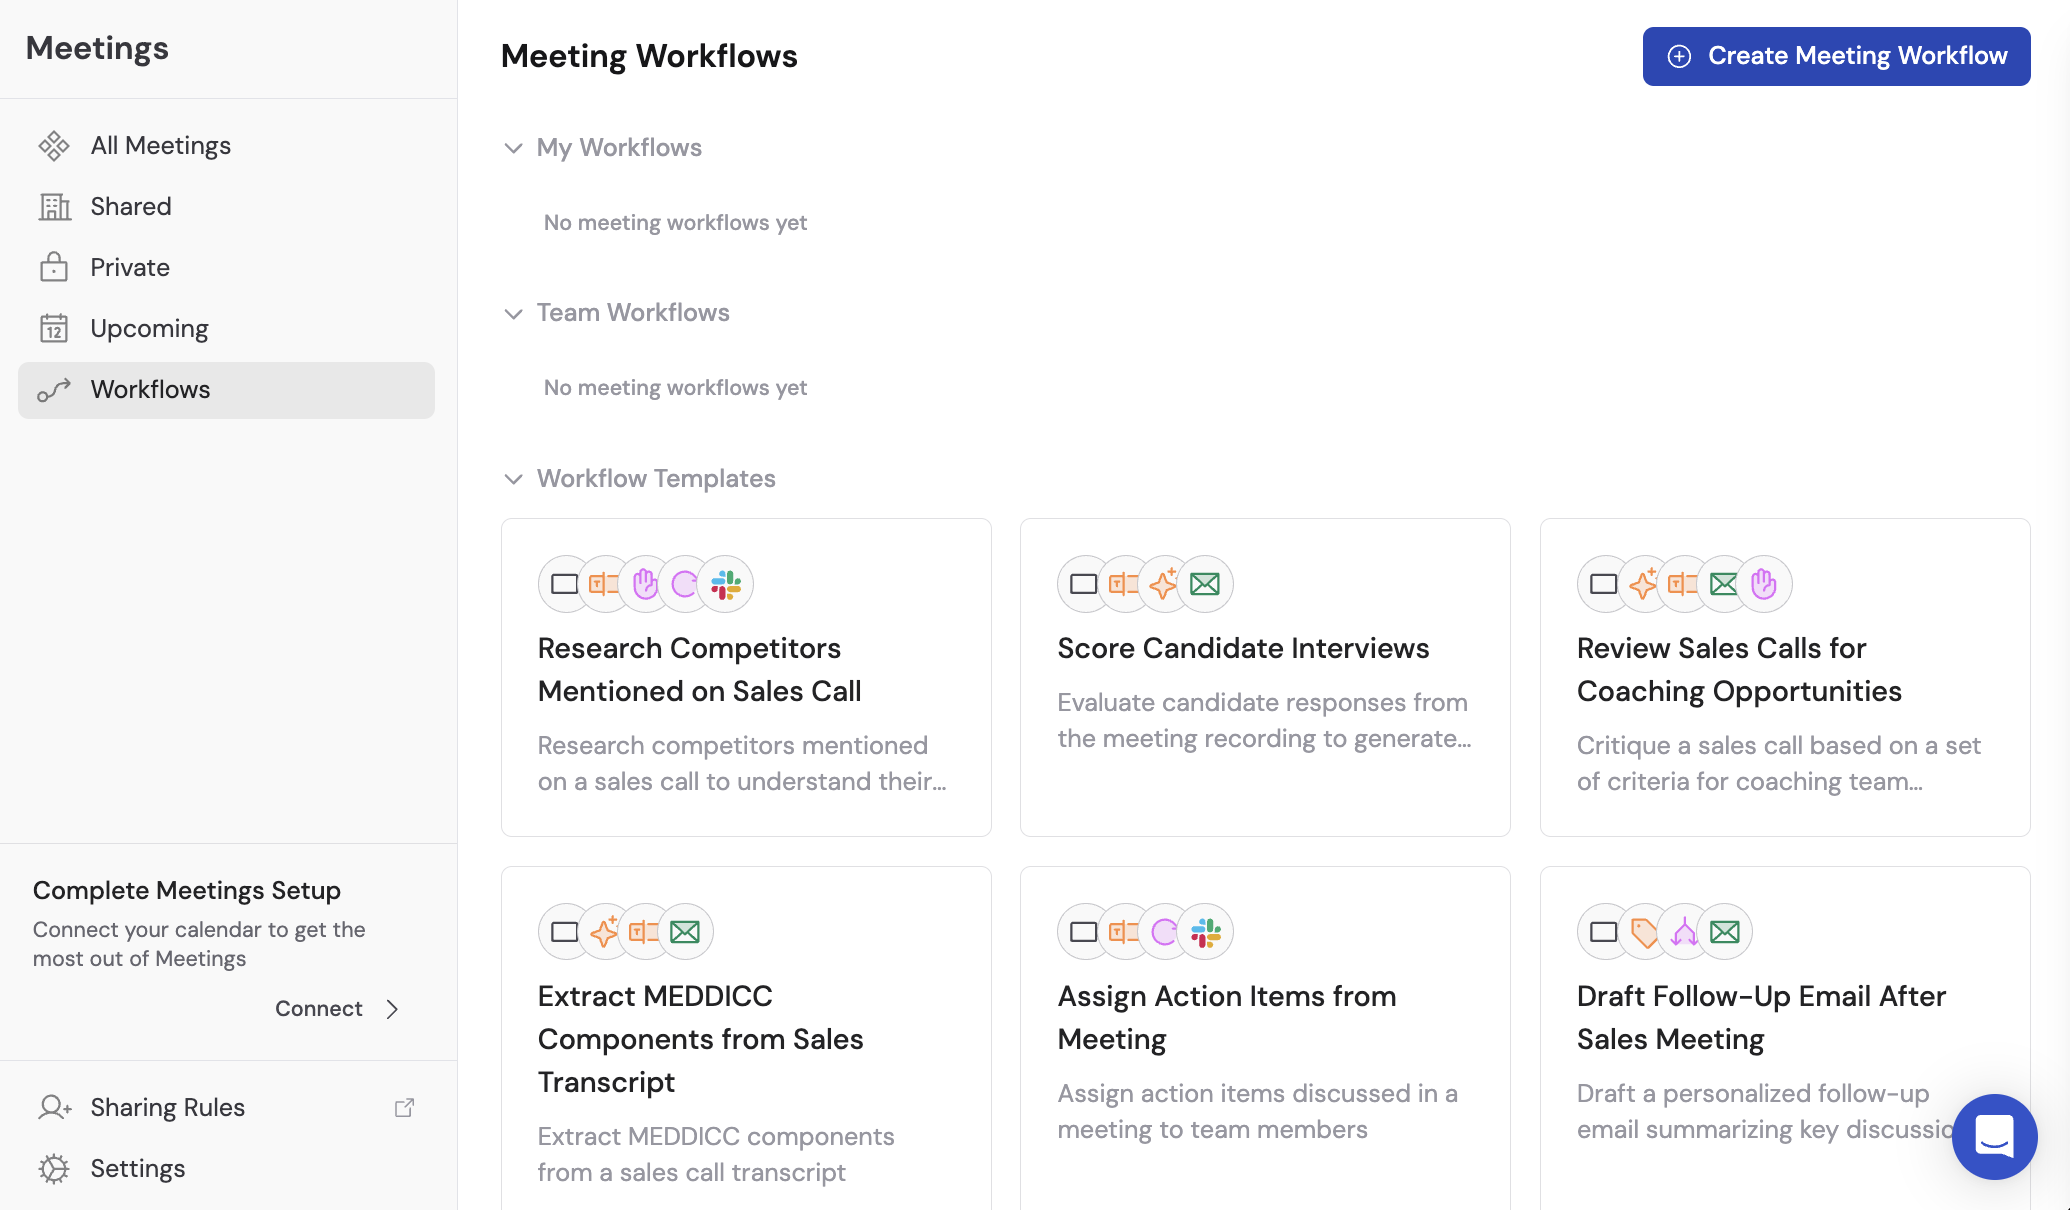Switch to the Shared meetings section

(130, 206)
